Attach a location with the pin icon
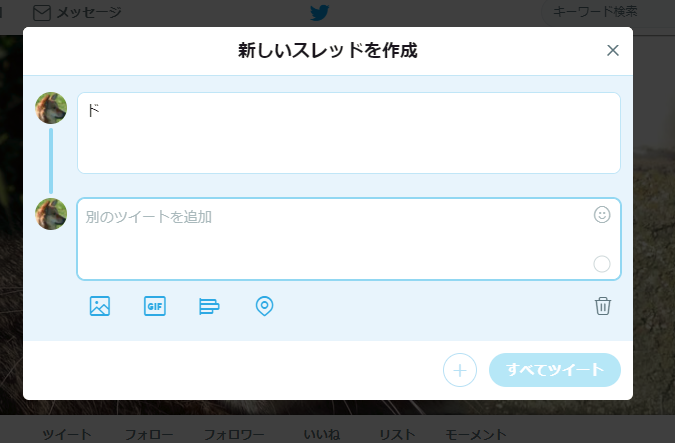This screenshot has width=675, height=443. point(264,306)
